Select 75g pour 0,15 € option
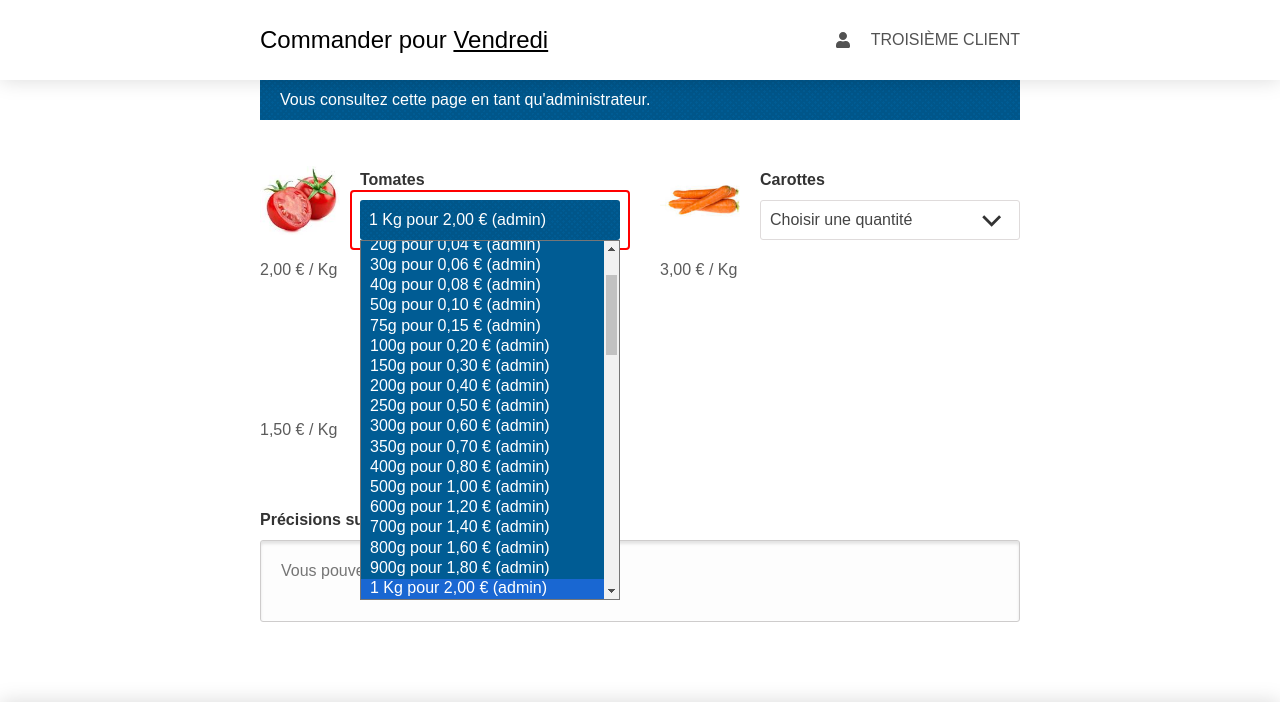This screenshot has height=720, width=1280. (455, 326)
